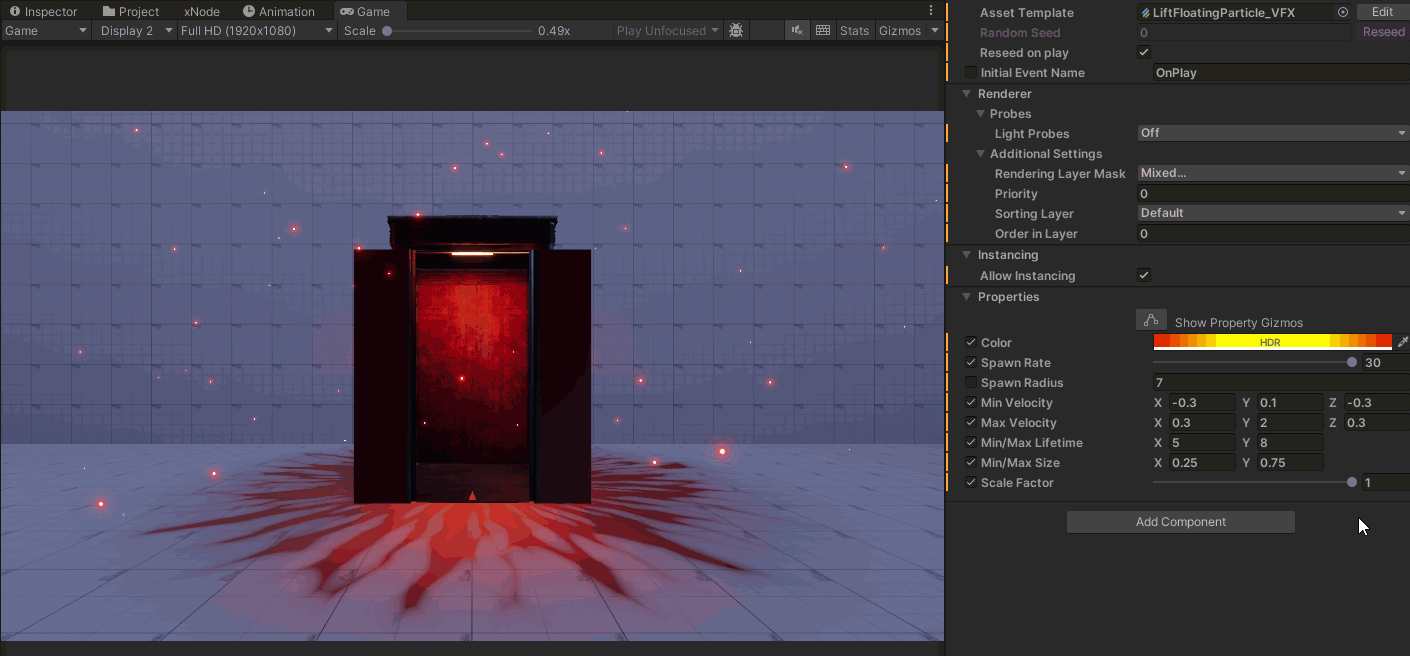Screen dimensions: 1410x656
Task: Click the Spawn Radius value field
Action: coord(1281,382)
